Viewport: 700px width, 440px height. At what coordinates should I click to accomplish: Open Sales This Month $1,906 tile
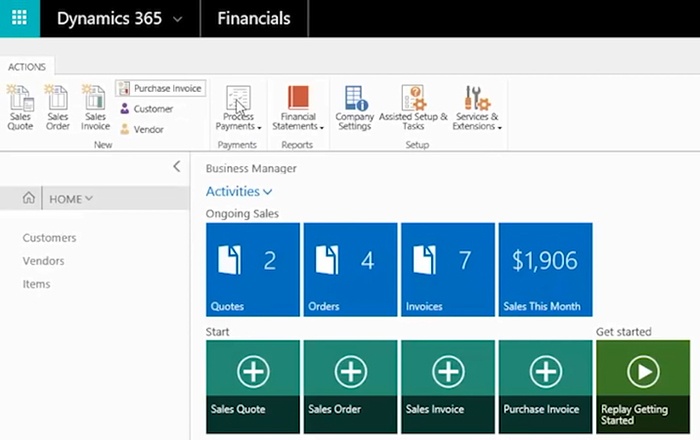[x=546, y=270]
